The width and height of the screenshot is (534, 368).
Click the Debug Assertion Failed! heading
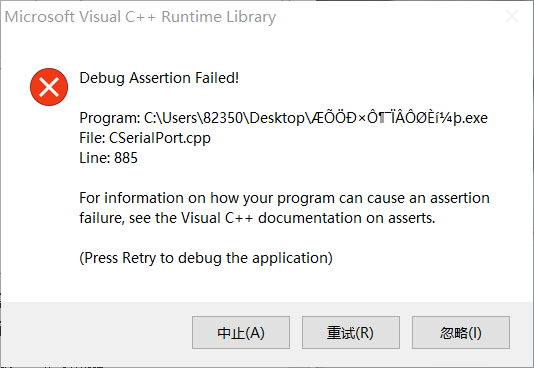tap(159, 78)
